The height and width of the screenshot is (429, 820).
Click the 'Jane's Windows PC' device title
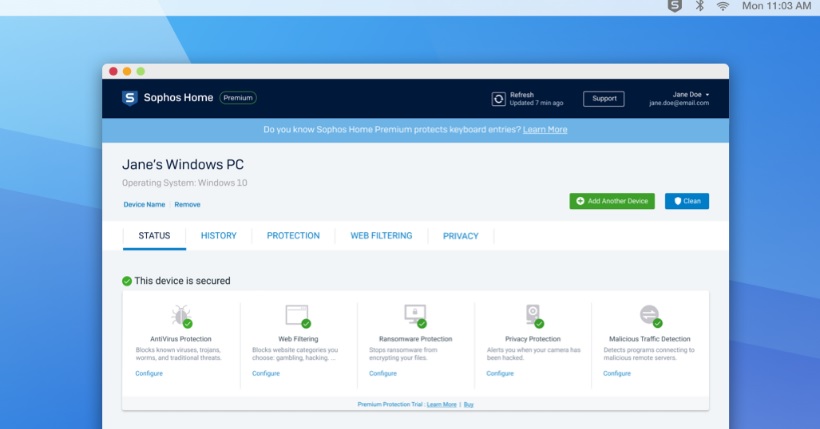183,164
